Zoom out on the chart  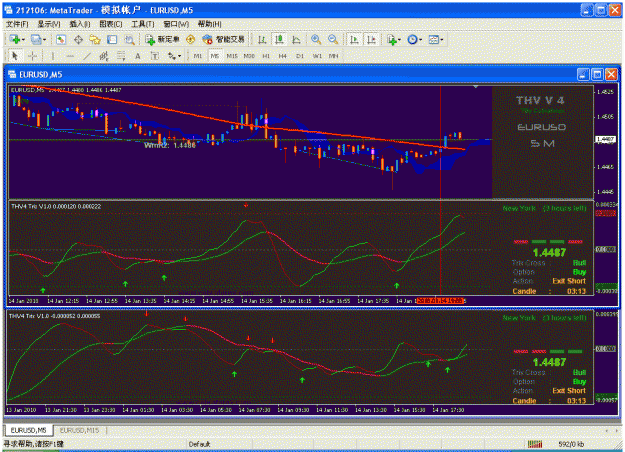(333, 39)
